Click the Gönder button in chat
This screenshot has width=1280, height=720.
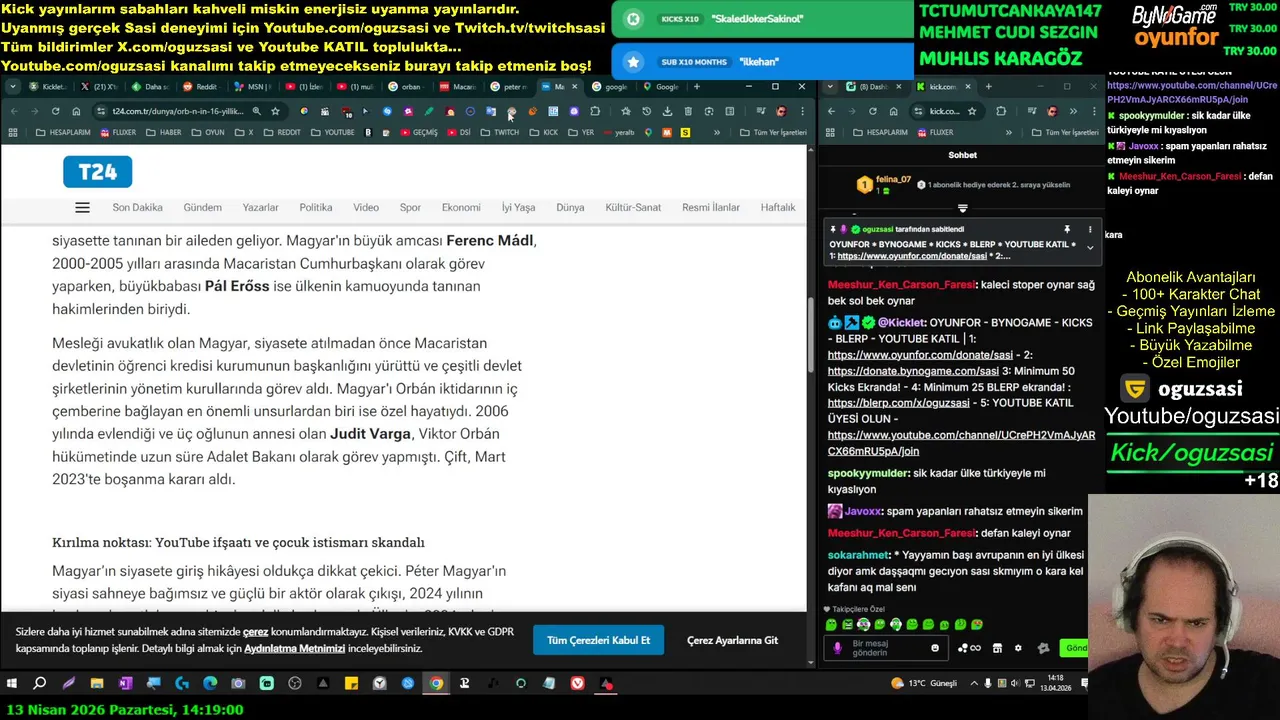(1076, 648)
